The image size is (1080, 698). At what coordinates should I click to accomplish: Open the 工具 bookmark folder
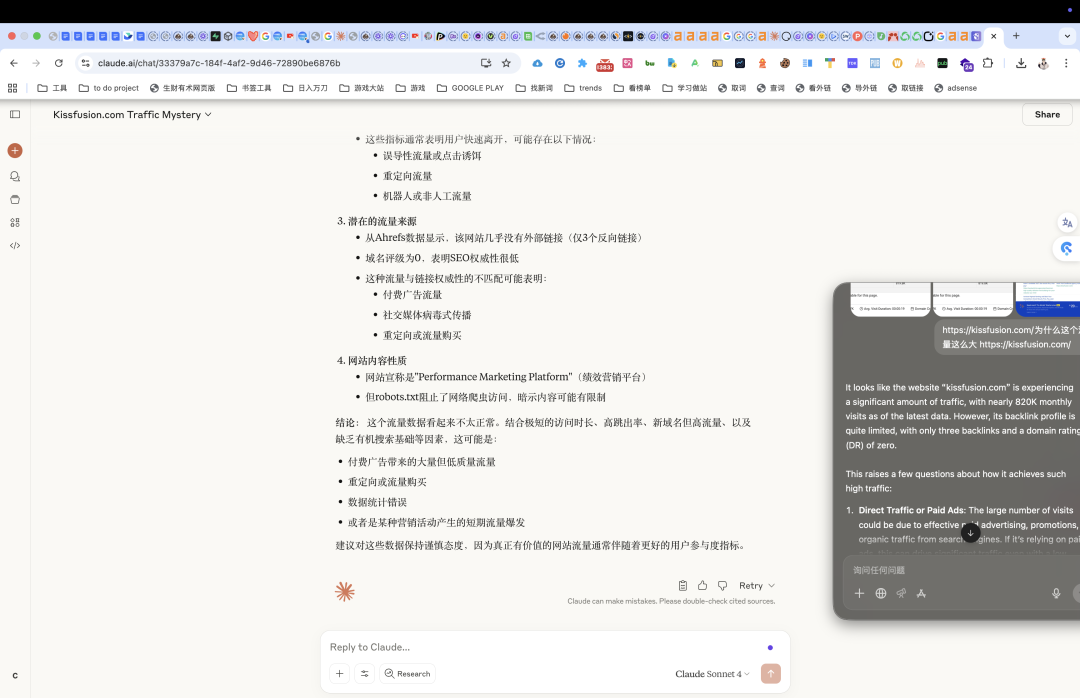pos(52,88)
